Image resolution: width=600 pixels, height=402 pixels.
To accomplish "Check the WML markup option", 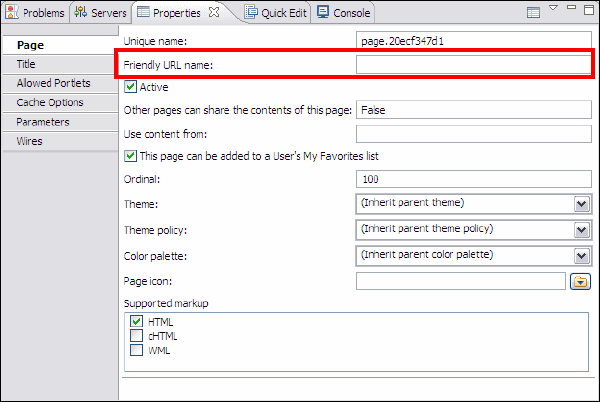I will coord(136,350).
